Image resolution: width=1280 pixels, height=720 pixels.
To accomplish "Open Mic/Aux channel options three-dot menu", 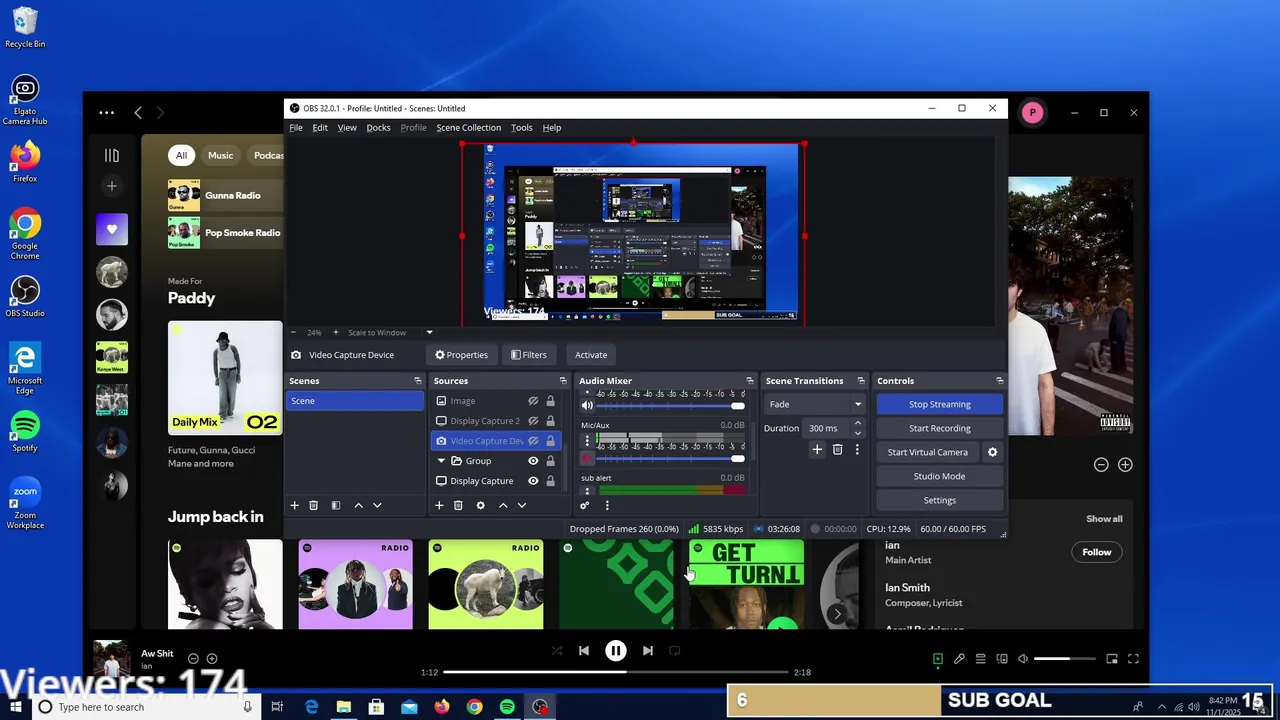I will point(587,441).
